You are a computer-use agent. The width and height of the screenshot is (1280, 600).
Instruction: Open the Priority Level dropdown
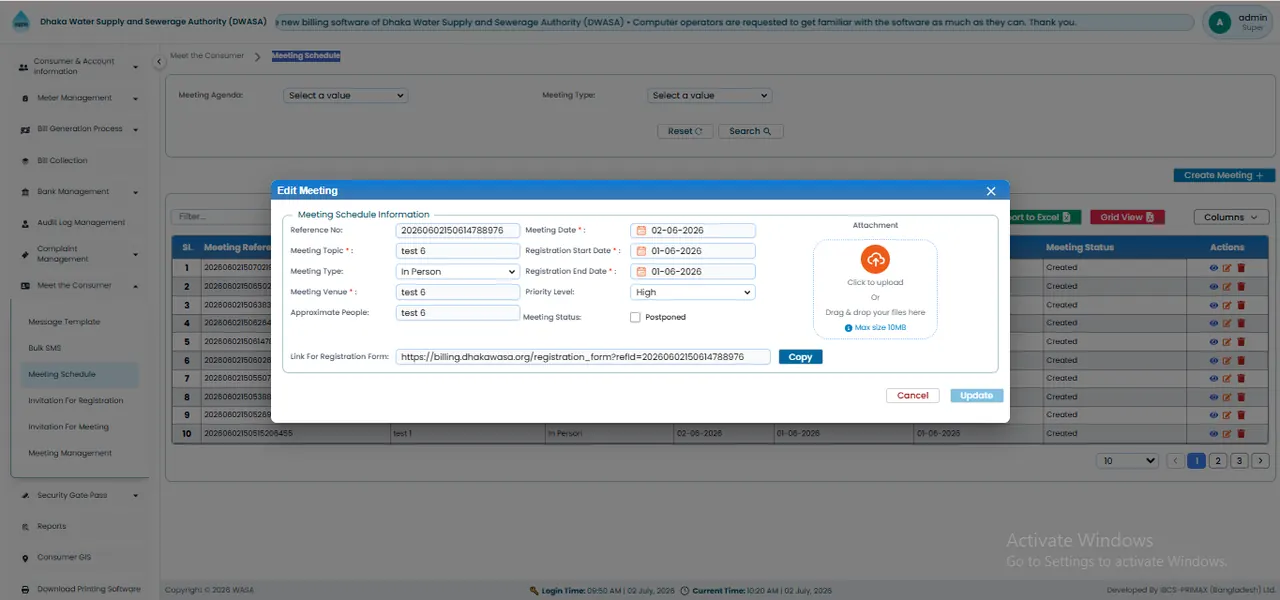(693, 292)
